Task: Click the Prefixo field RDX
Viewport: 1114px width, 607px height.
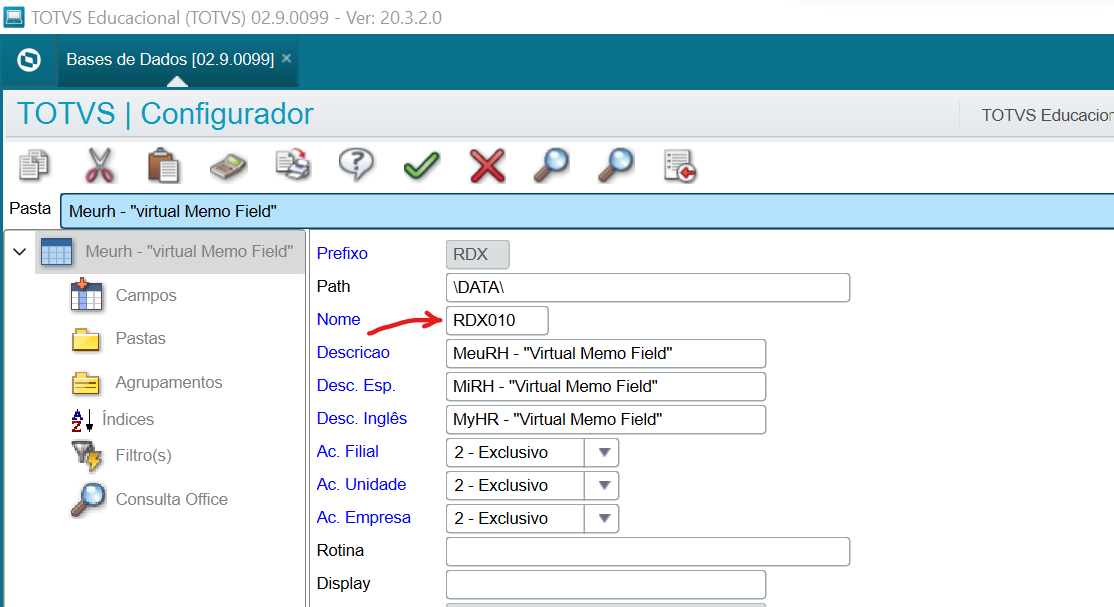Action: tap(477, 254)
